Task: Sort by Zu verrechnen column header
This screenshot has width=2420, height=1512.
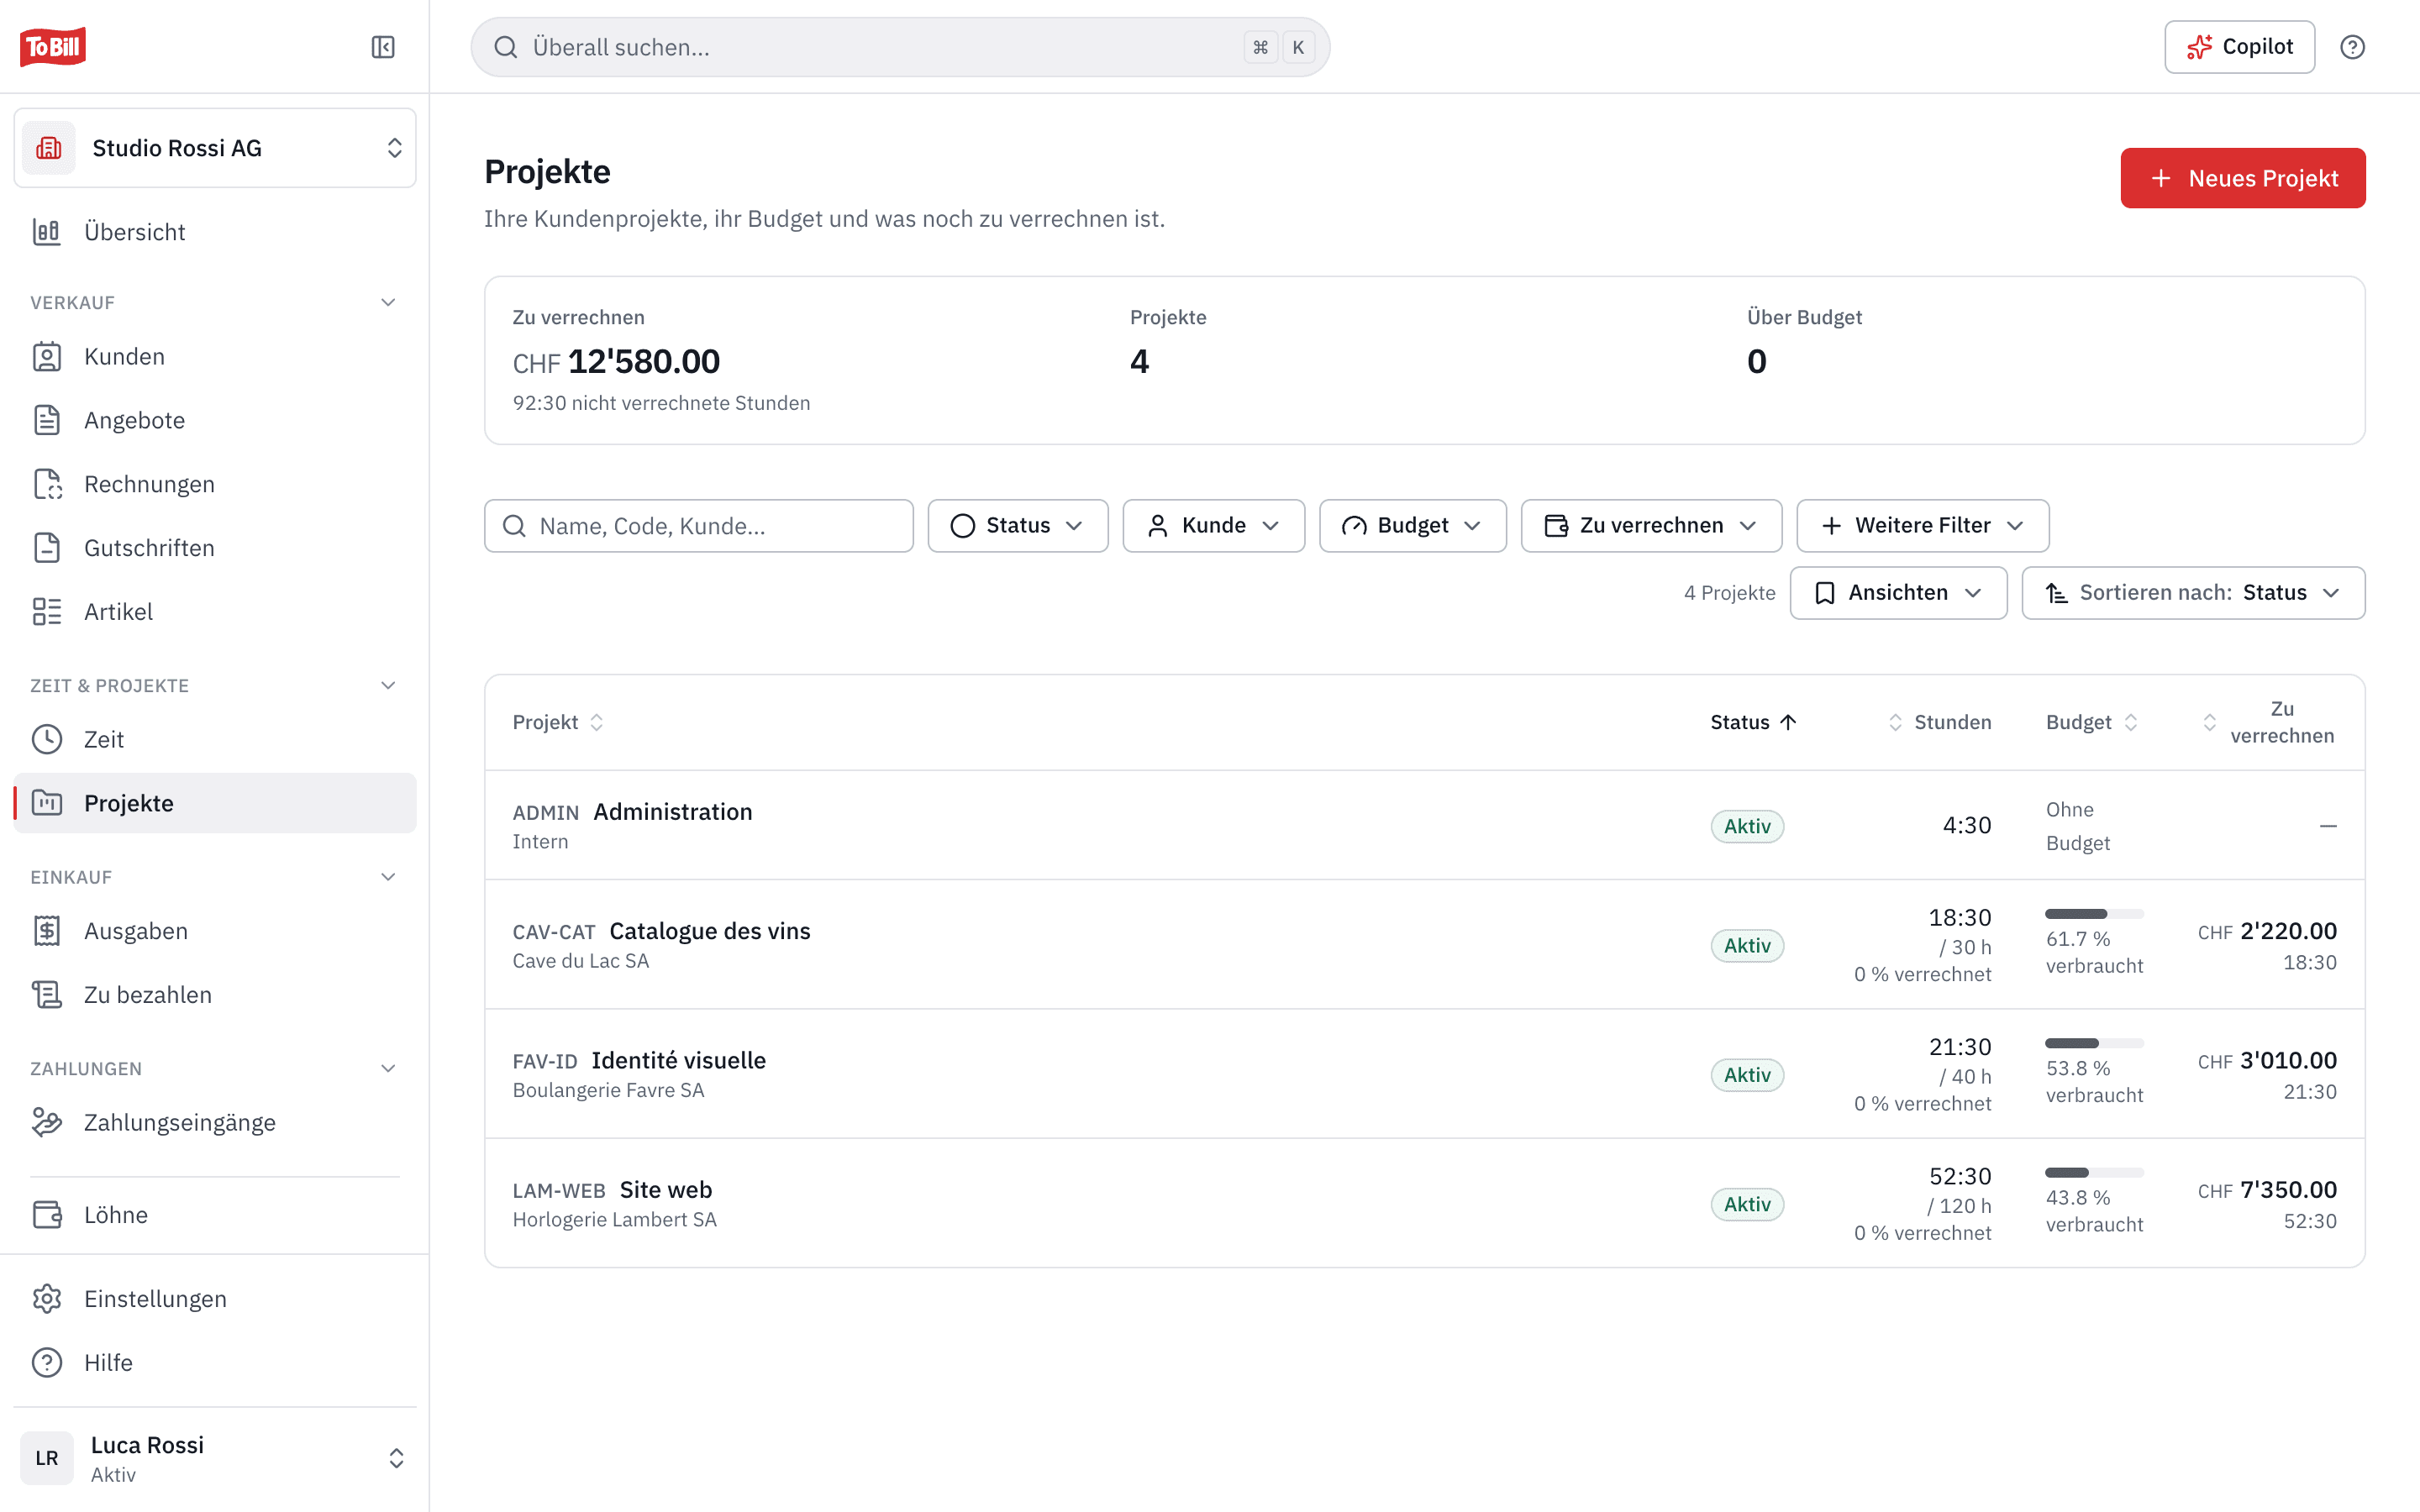Action: 2269,722
